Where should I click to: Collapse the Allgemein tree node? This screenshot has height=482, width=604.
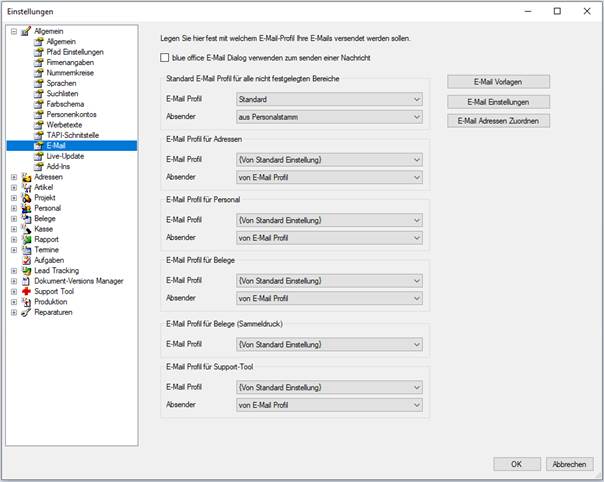tap(14, 31)
